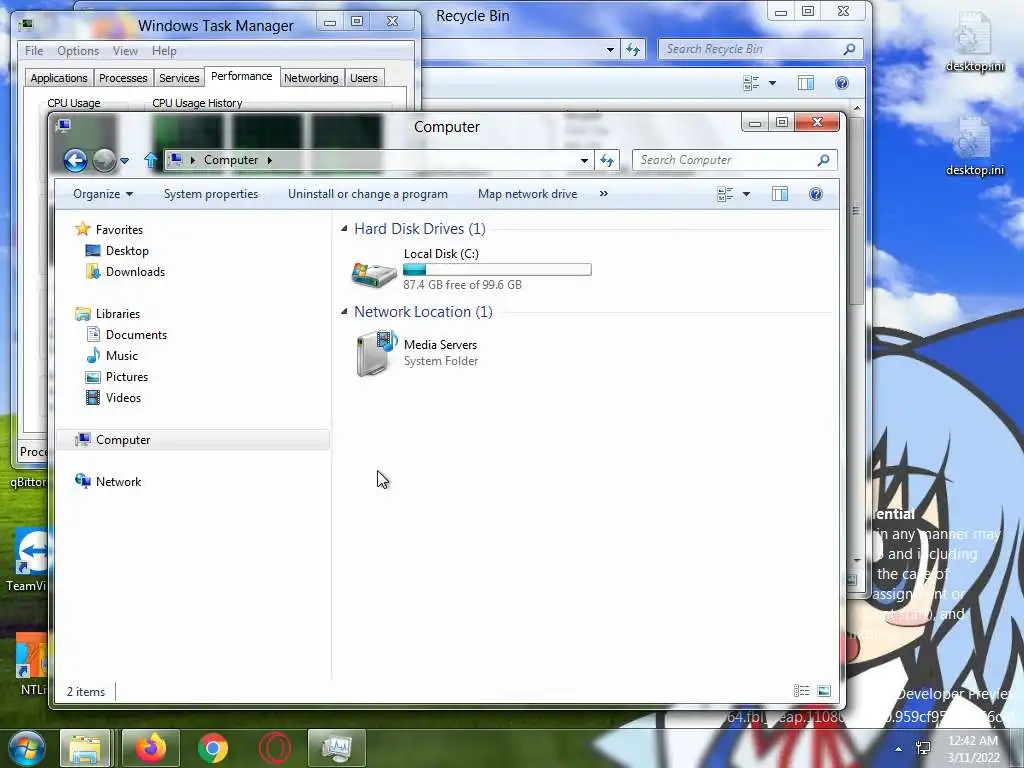Open the Videos library
The image size is (1024, 768).
coord(113,398)
